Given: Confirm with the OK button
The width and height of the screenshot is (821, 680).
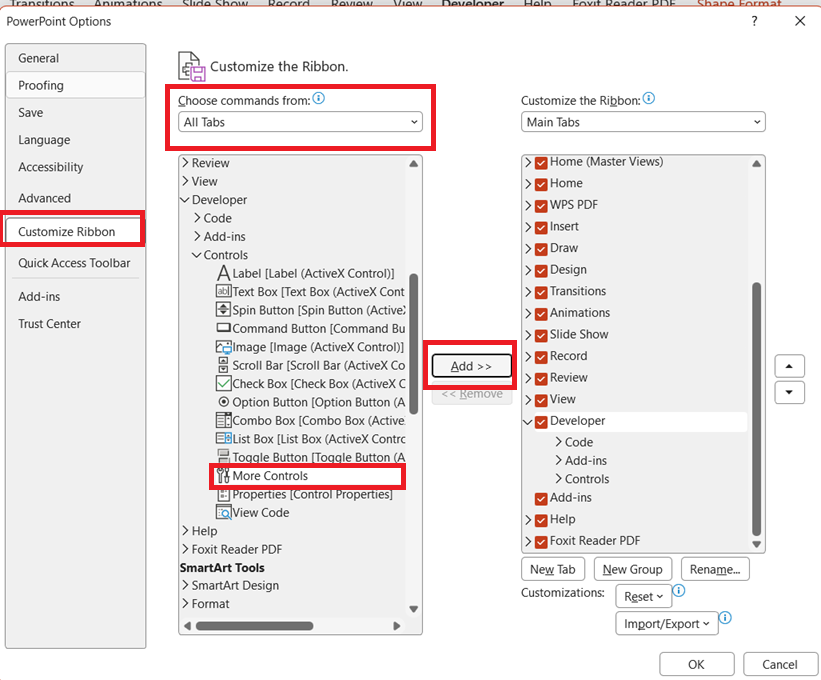Looking at the screenshot, I should tap(696, 664).
